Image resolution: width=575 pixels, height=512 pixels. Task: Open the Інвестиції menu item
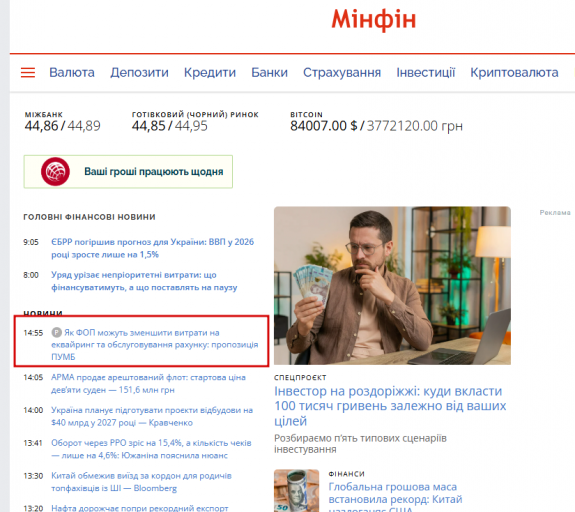coord(426,73)
